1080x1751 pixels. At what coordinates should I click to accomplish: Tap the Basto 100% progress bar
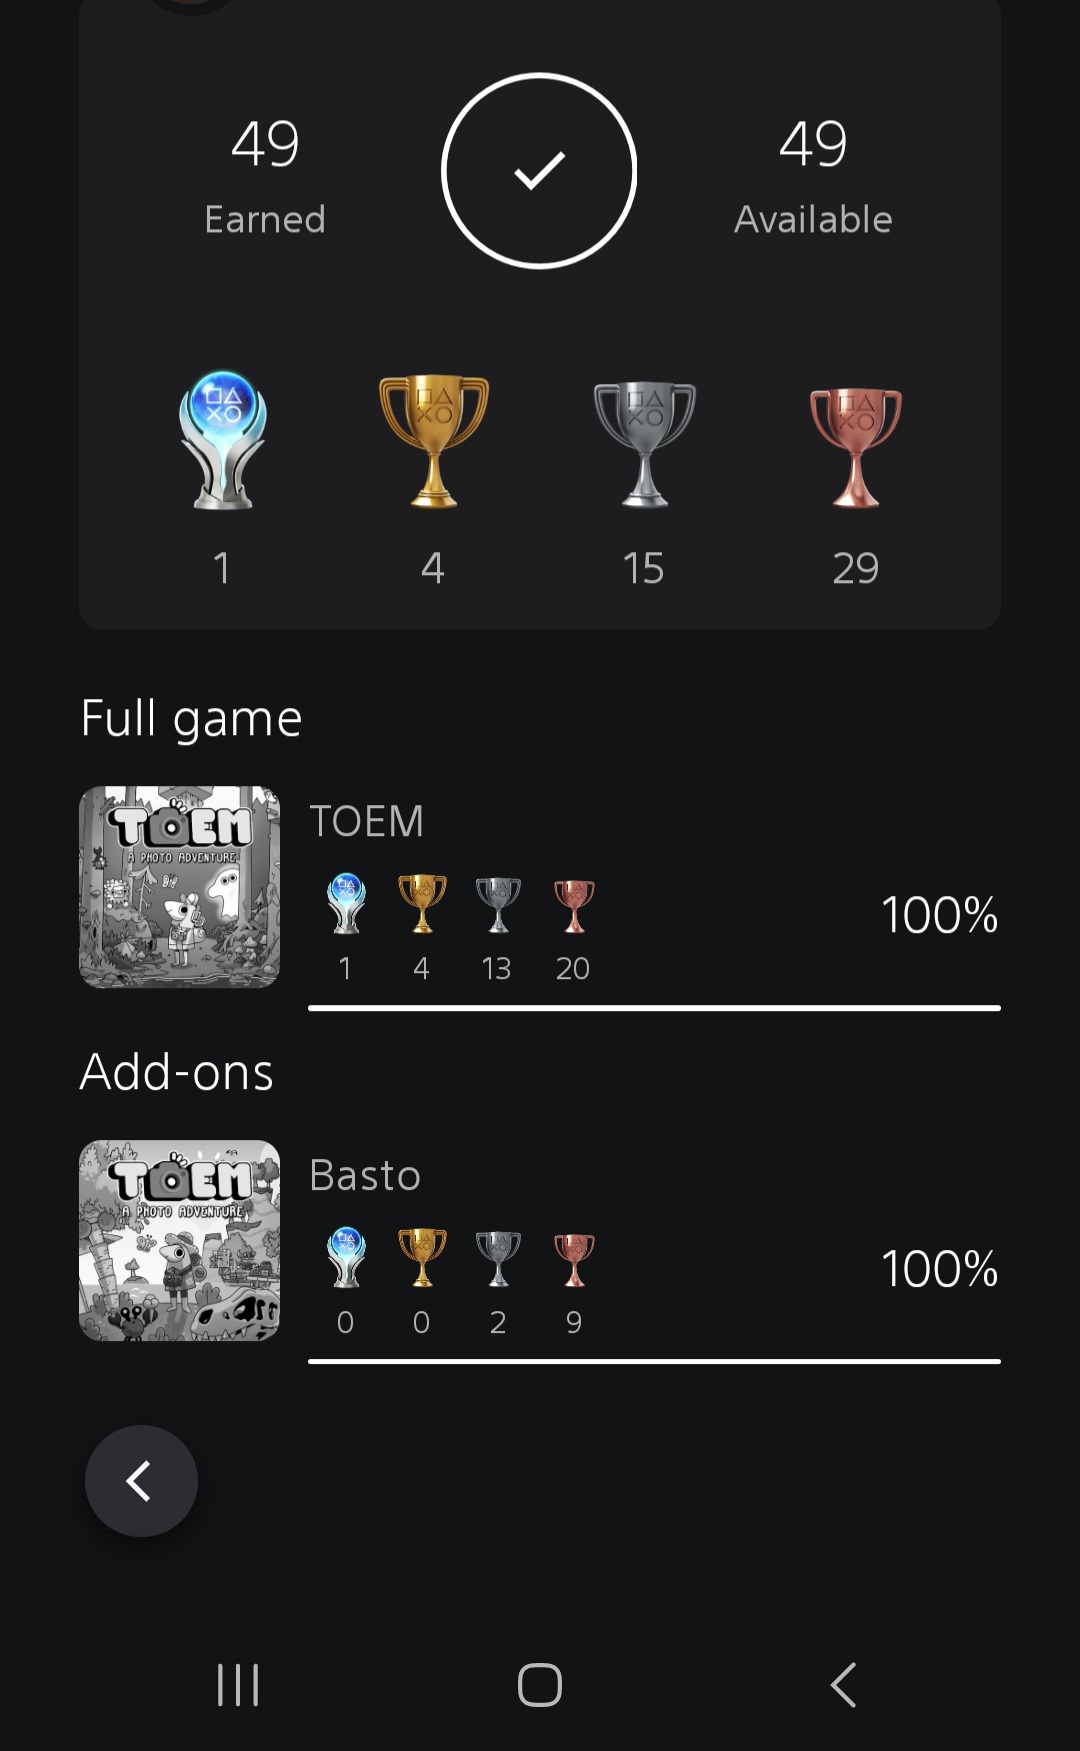[654, 1361]
